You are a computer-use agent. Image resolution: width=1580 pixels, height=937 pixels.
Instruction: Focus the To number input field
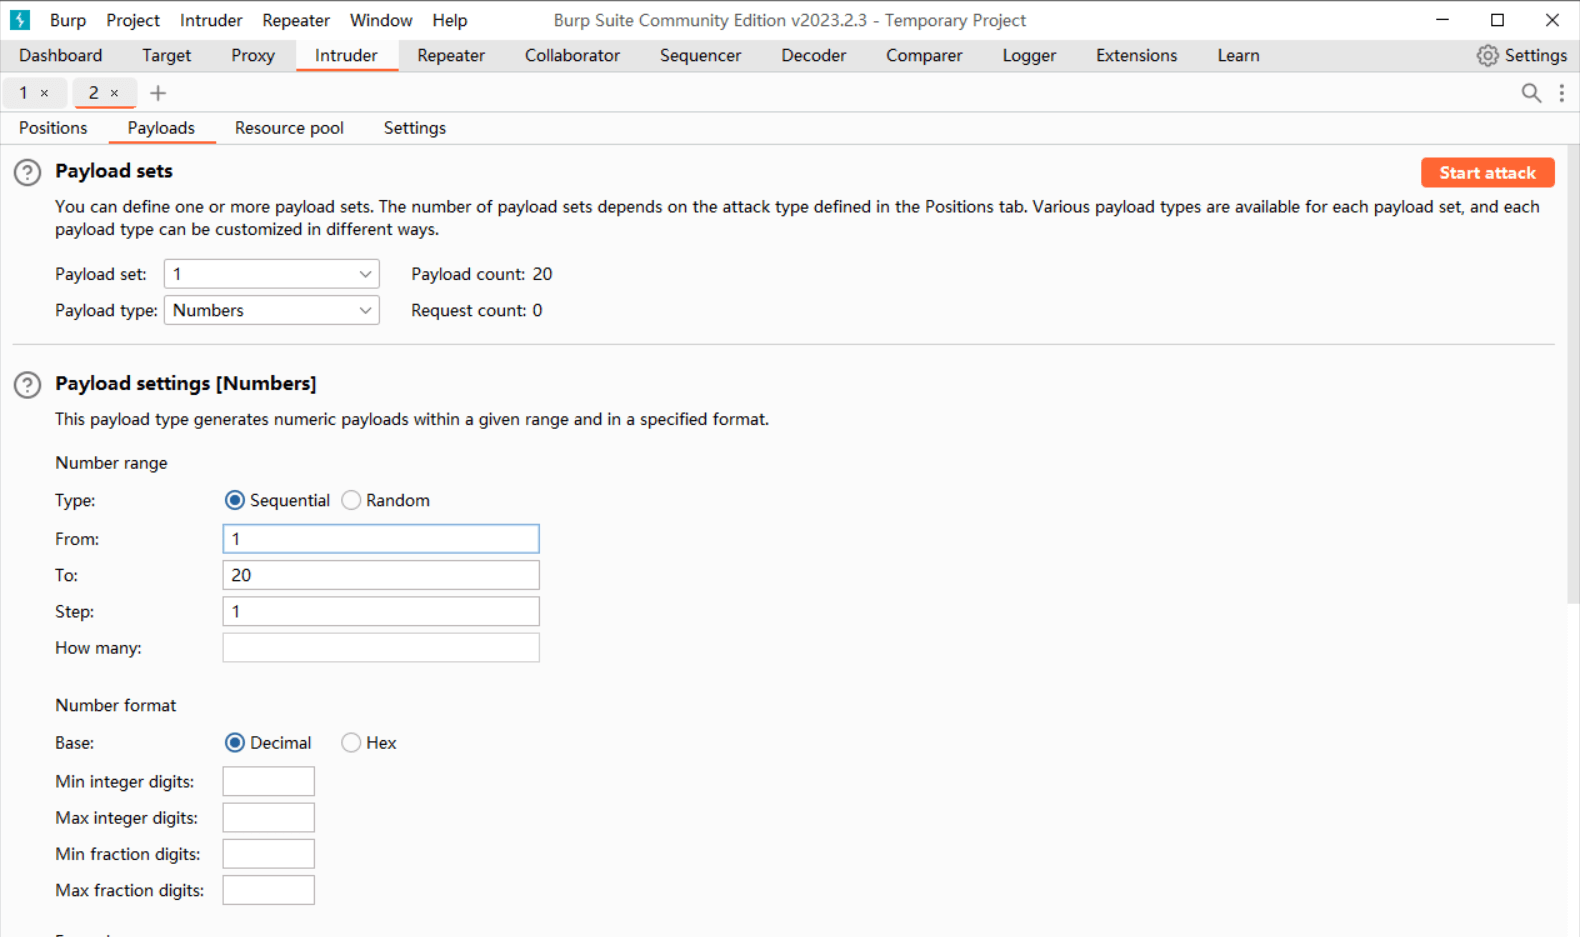[x=380, y=575]
